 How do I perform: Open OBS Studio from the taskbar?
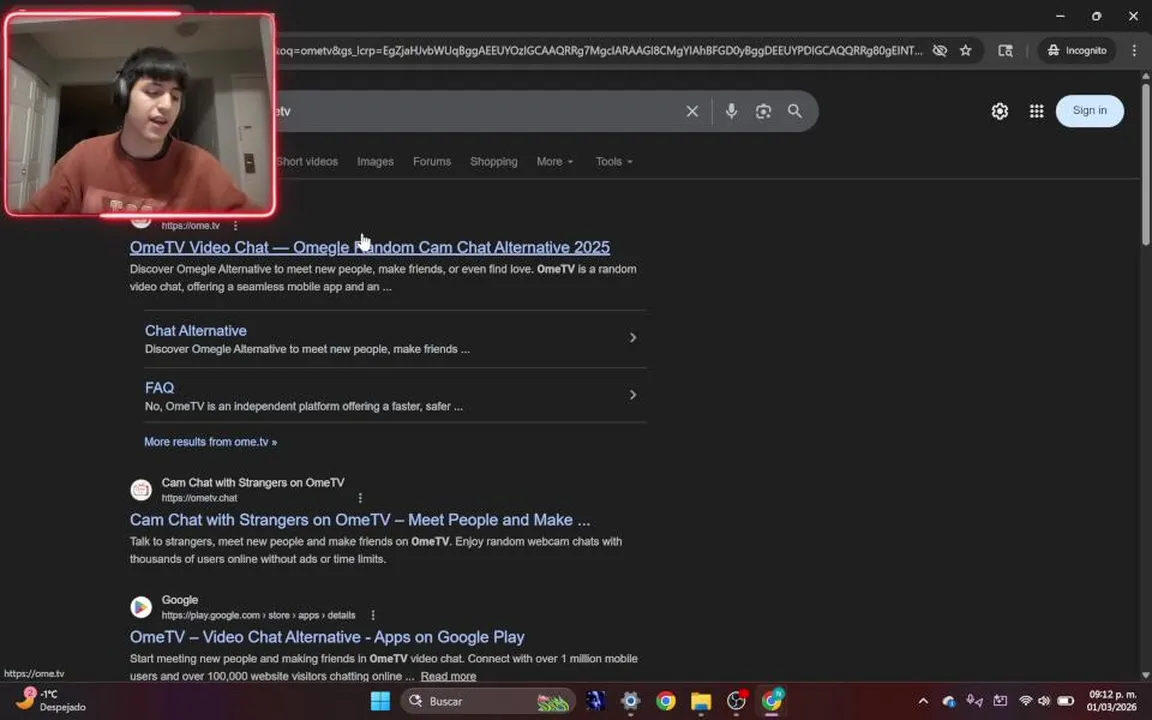pyautogui.click(x=736, y=701)
